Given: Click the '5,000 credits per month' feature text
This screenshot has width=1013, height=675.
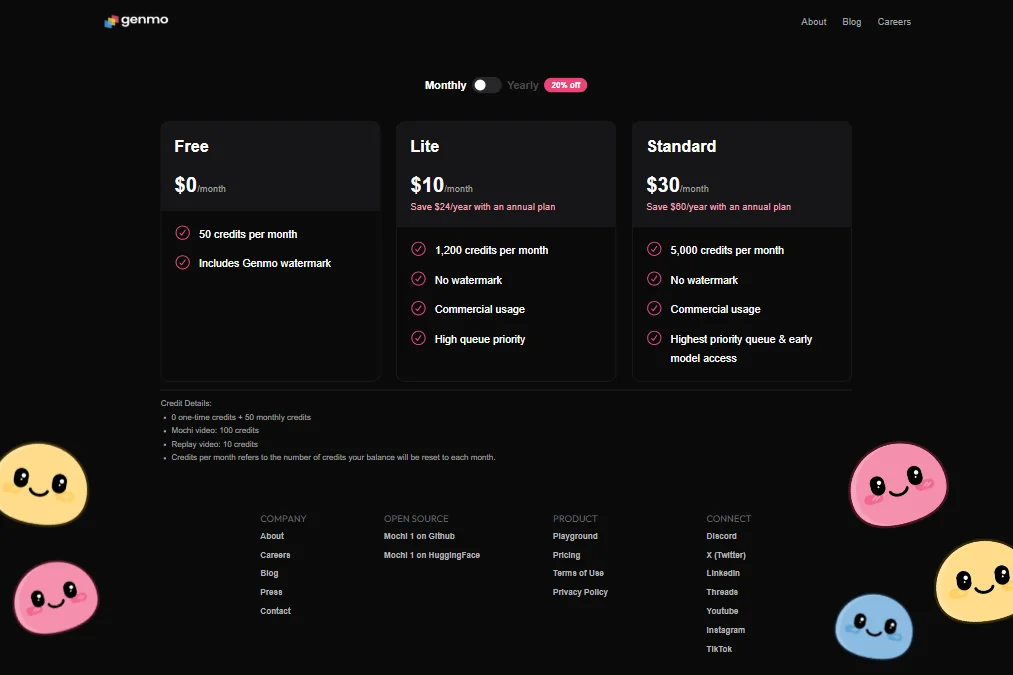Looking at the screenshot, I should point(727,251).
